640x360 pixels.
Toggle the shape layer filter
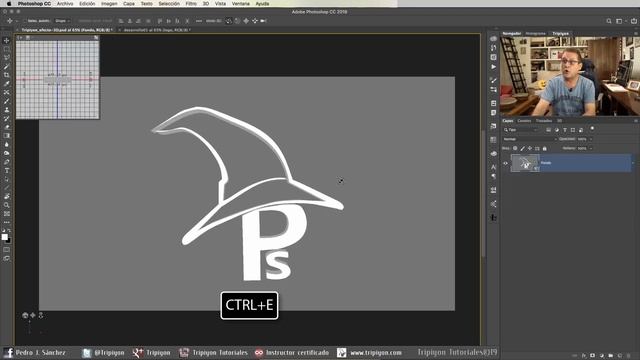[x=573, y=130]
